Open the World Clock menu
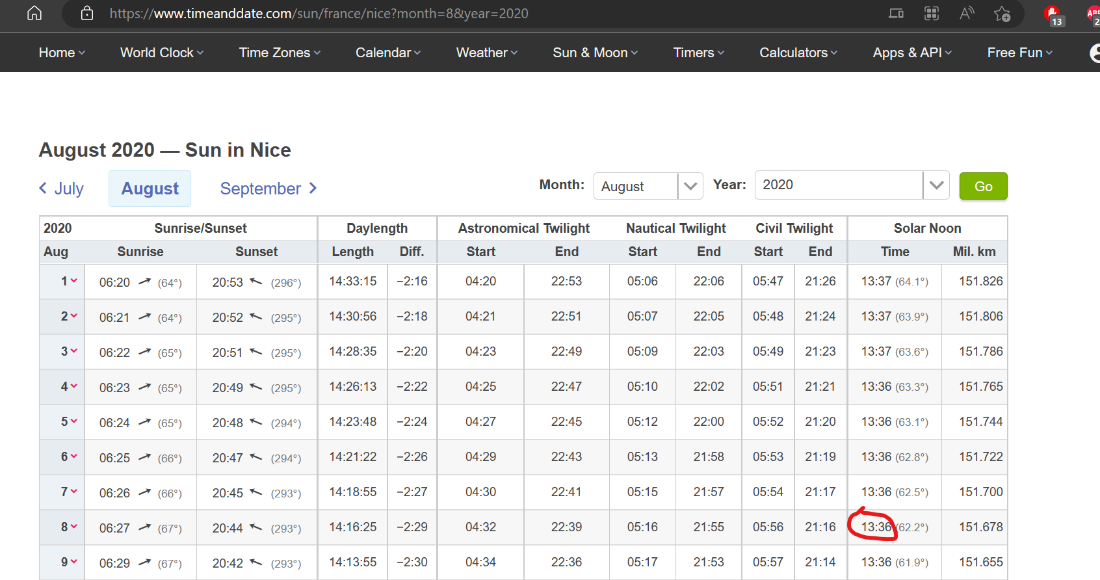The image size is (1100, 580). tap(161, 53)
